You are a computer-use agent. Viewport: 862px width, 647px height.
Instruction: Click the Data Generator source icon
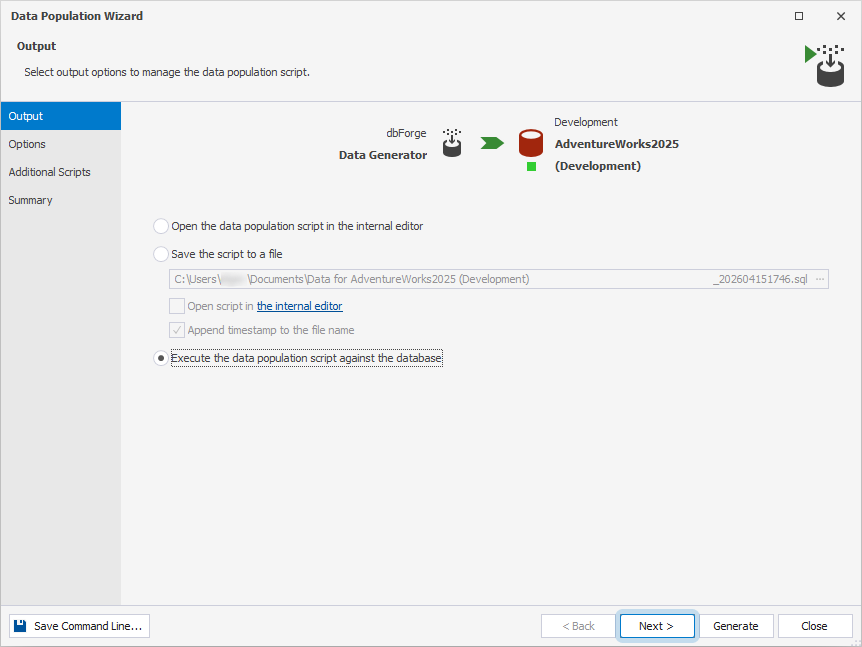point(452,143)
